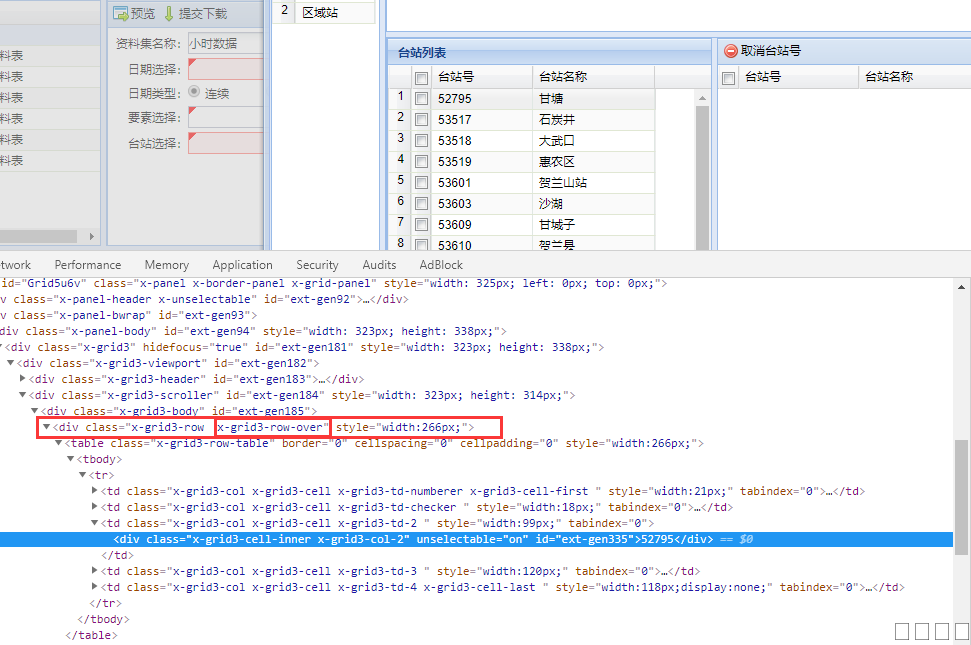Toggle select-all checkbox in 台站列表 header
This screenshot has width=971, height=645.
click(422, 77)
